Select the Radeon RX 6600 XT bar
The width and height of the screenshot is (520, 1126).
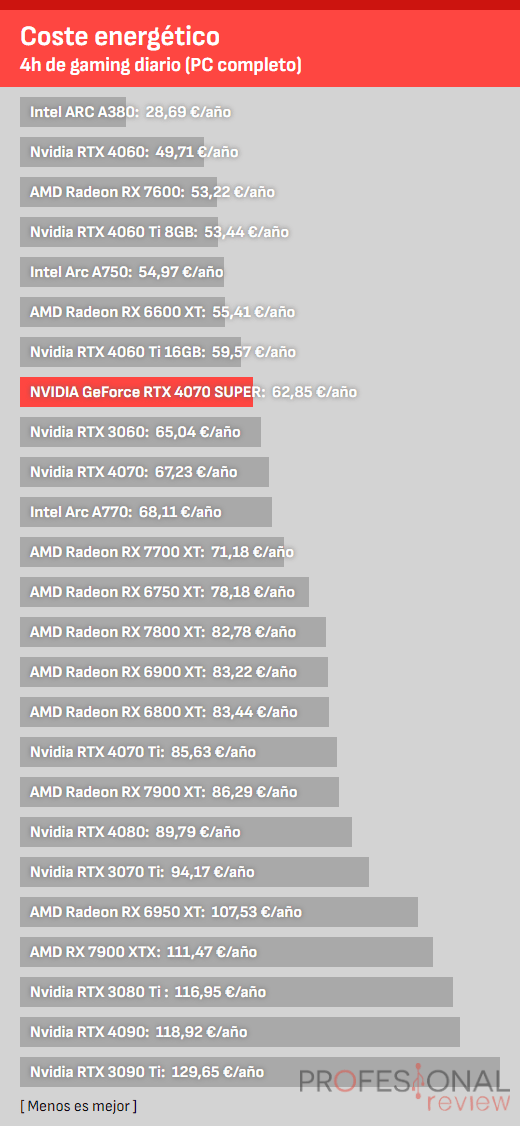(x=123, y=312)
